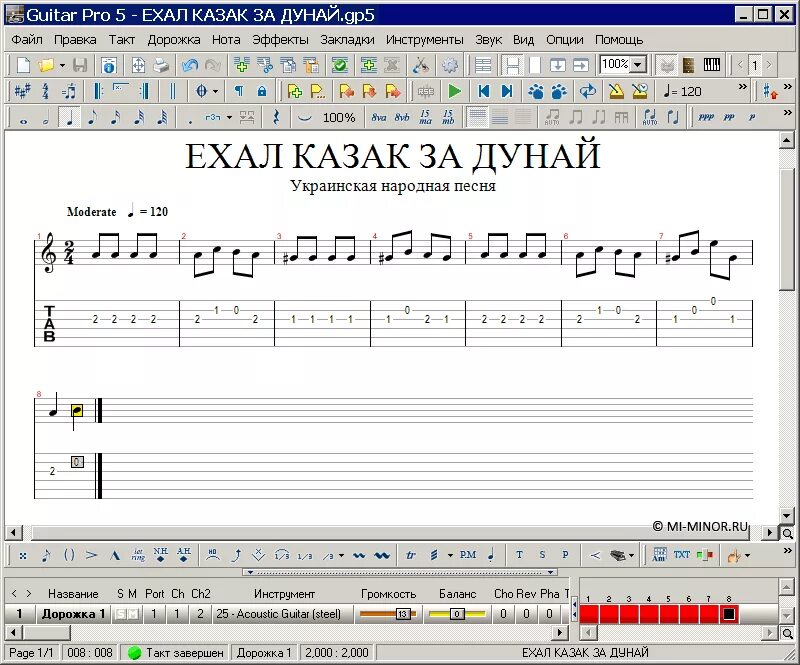The image size is (800, 665).
Task: Select the eighth note duration
Action: tap(92, 118)
